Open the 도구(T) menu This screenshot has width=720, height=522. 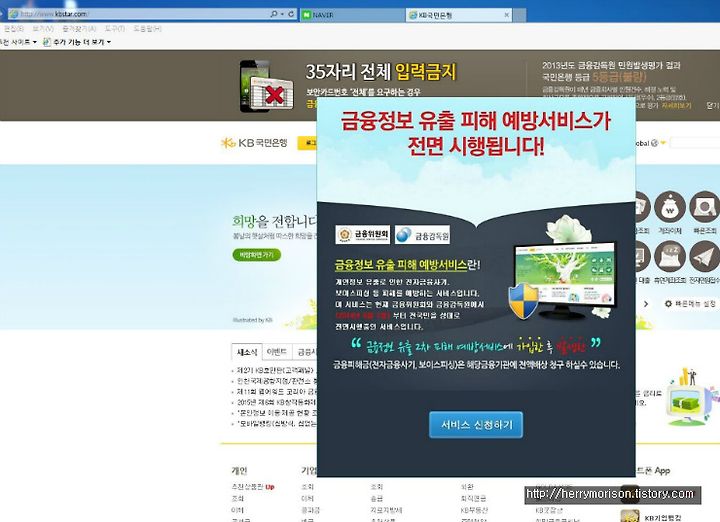coord(114,28)
